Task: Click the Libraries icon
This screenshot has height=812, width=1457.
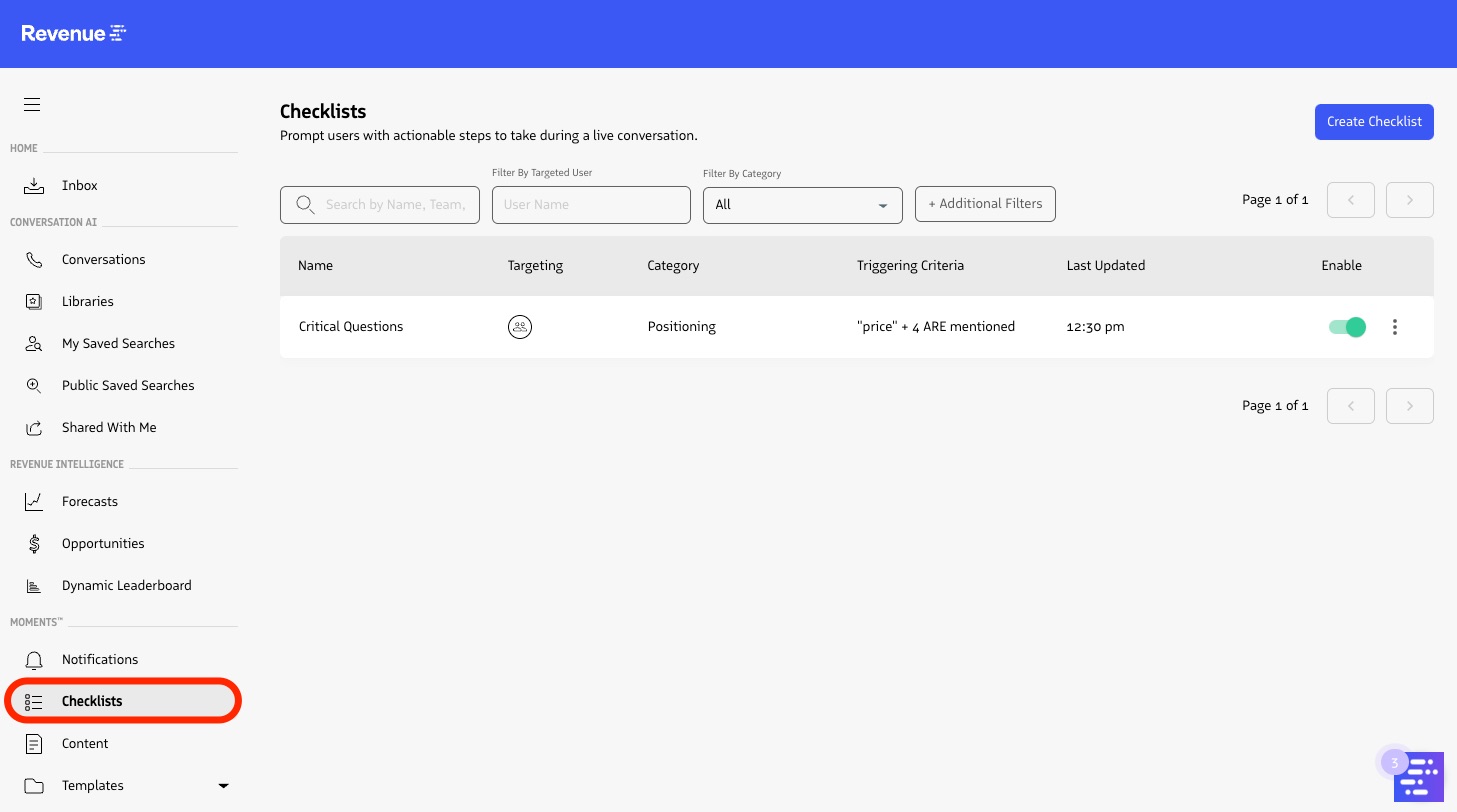Action: [34, 301]
